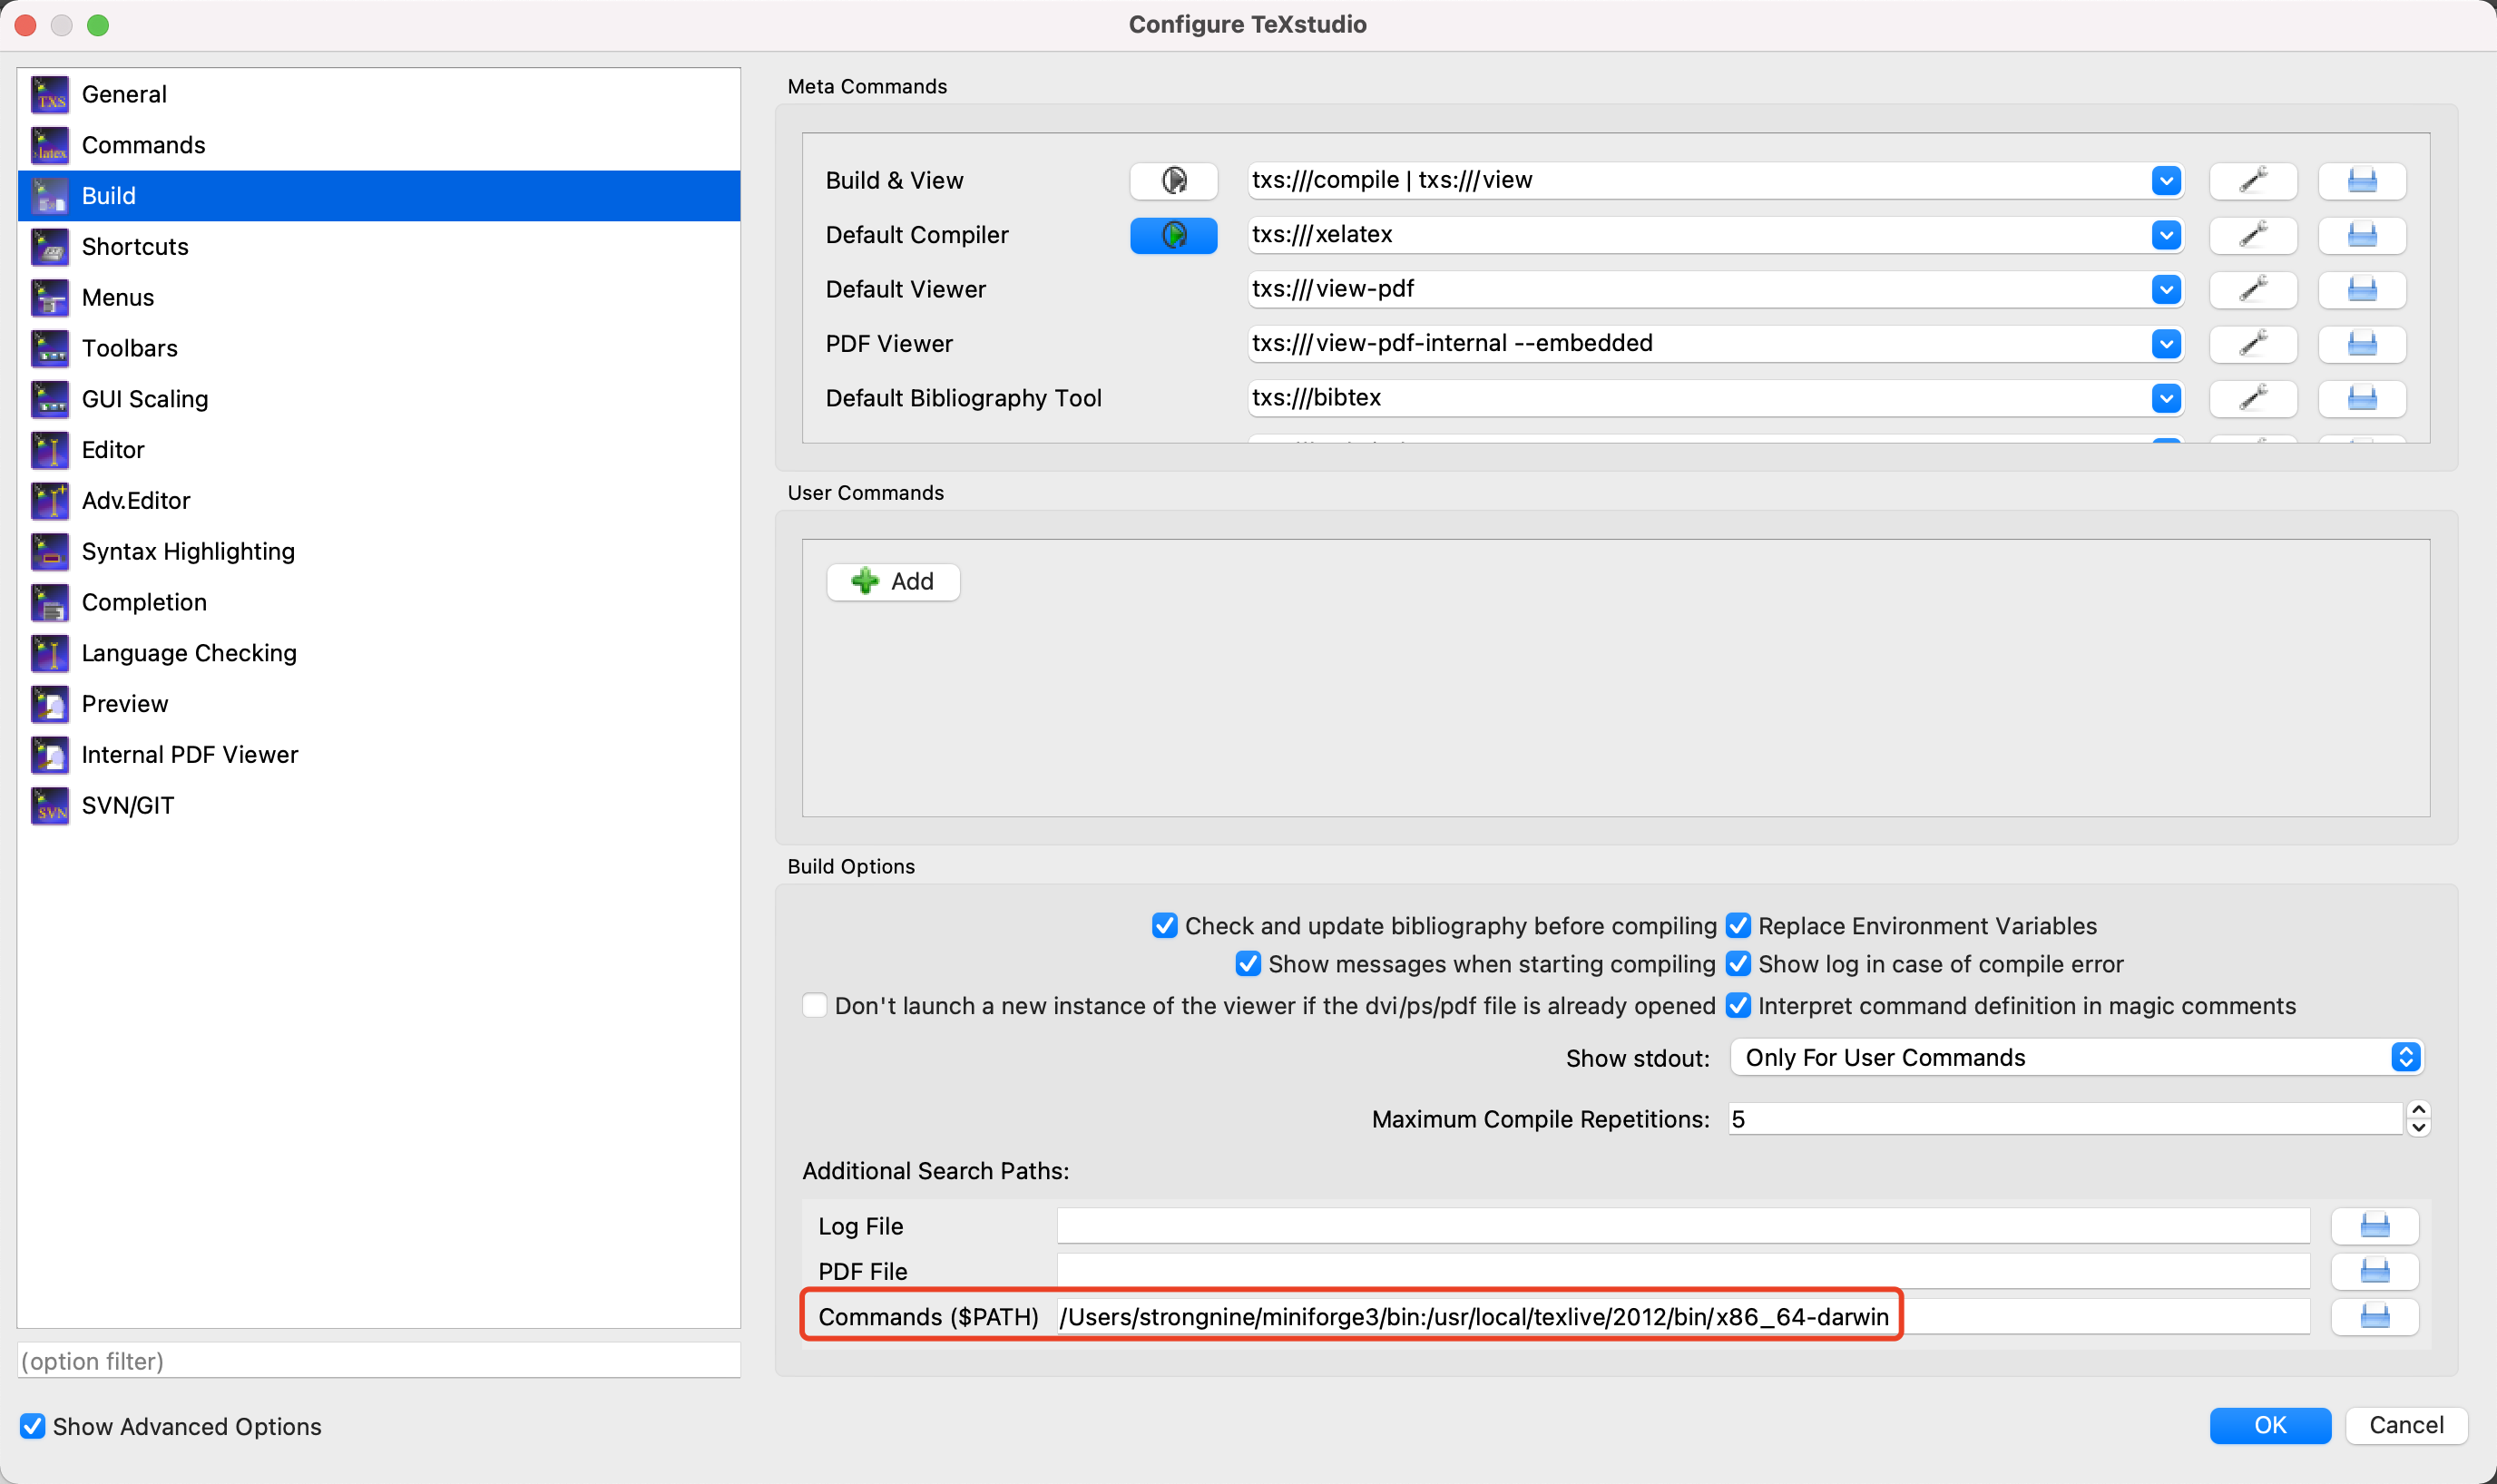
Task: Click the pencil edit icon for Default Compiler
Action: (x=2253, y=233)
